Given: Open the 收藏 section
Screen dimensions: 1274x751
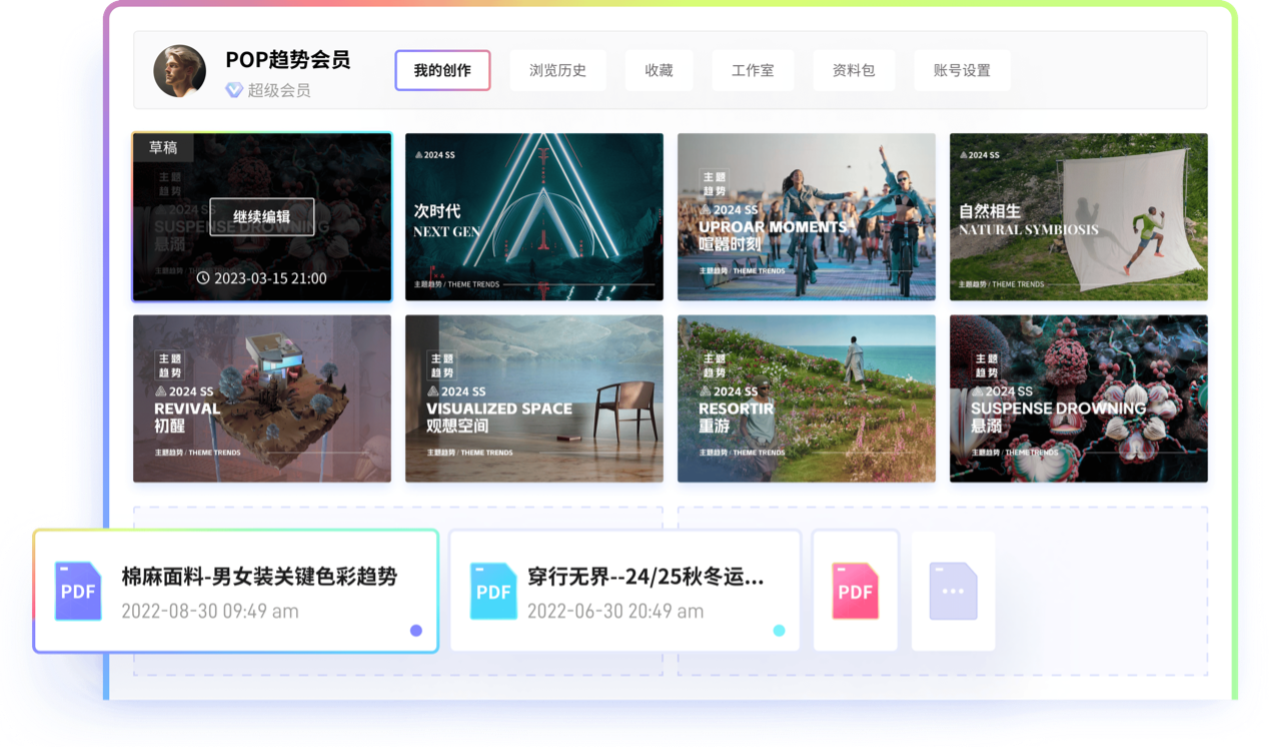Looking at the screenshot, I should coord(659,70).
